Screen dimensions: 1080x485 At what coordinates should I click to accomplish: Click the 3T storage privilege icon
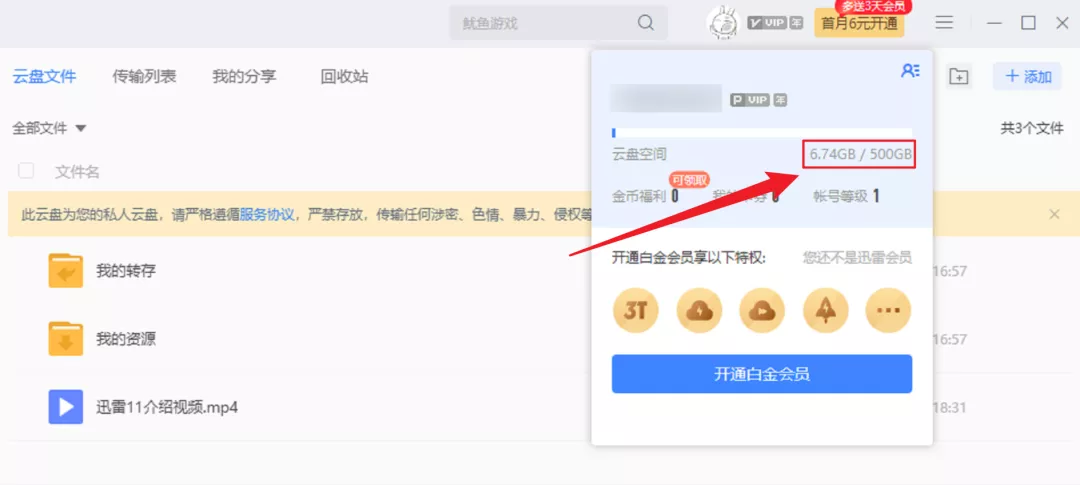click(636, 311)
